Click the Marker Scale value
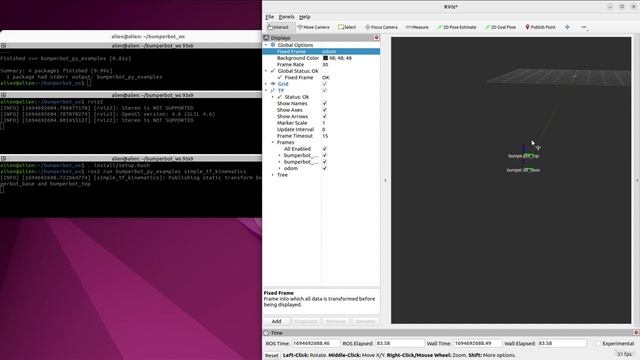The height and width of the screenshot is (360, 640). pyautogui.click(x=324, y=123)
